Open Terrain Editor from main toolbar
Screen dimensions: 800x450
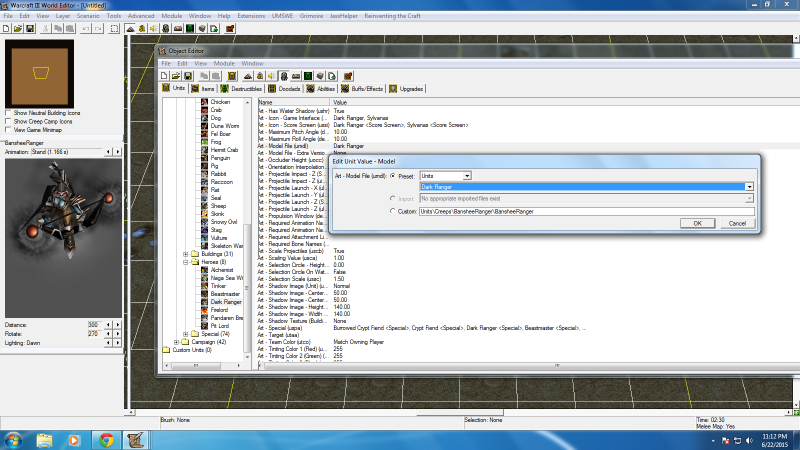[130, 29]
